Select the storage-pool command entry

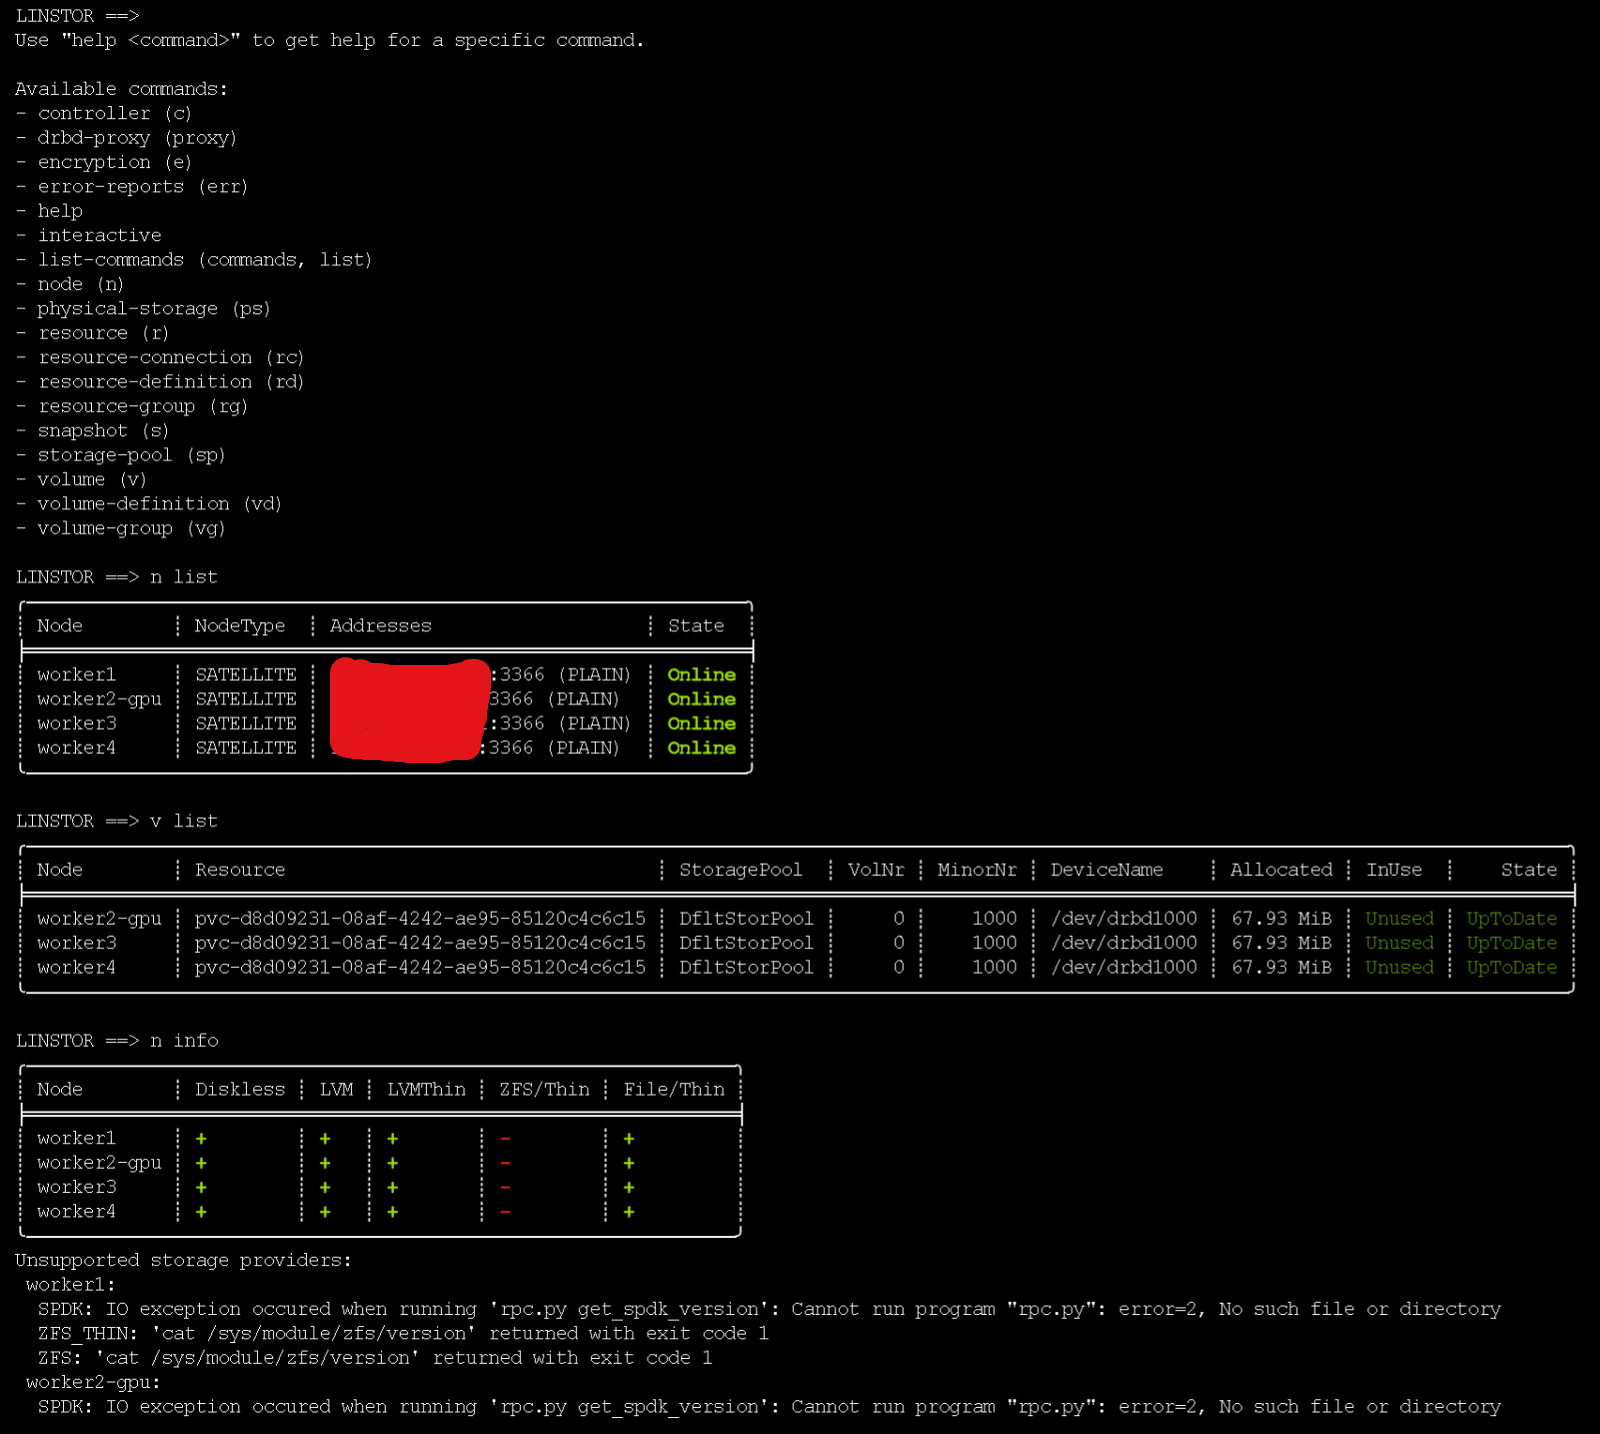click(x=105, y=454)
